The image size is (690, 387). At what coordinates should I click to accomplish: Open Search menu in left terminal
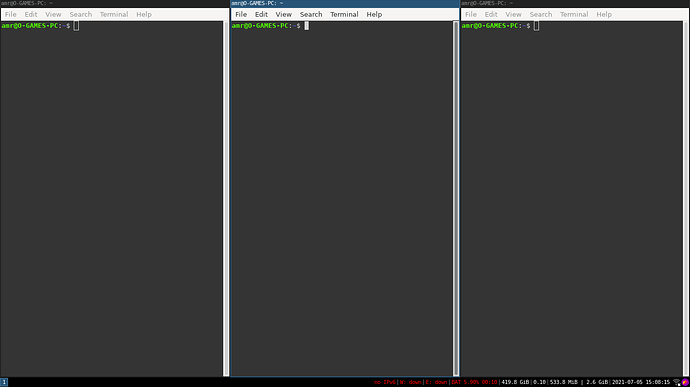pos(81,15)
